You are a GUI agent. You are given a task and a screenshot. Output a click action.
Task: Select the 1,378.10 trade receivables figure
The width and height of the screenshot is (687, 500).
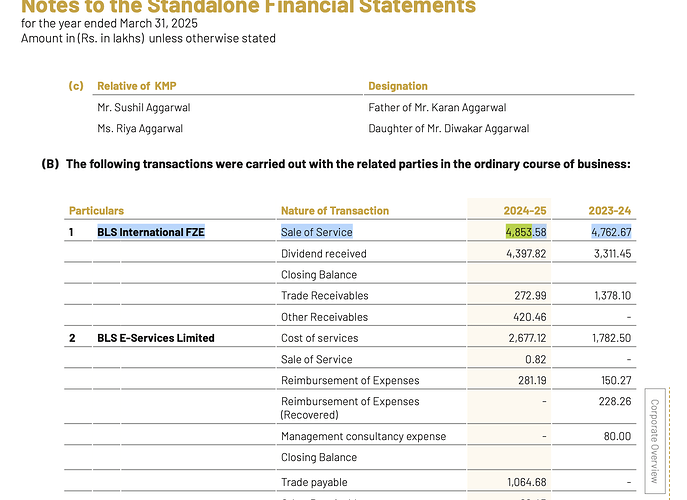(x=611, y=296)
